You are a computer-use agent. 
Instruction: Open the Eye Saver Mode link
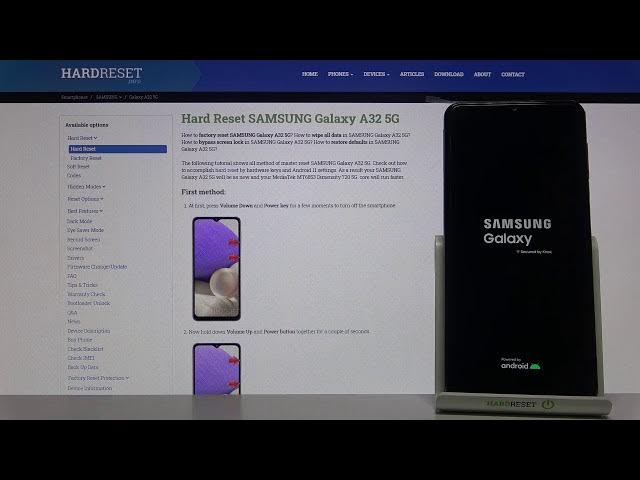(x=85, y=230)
